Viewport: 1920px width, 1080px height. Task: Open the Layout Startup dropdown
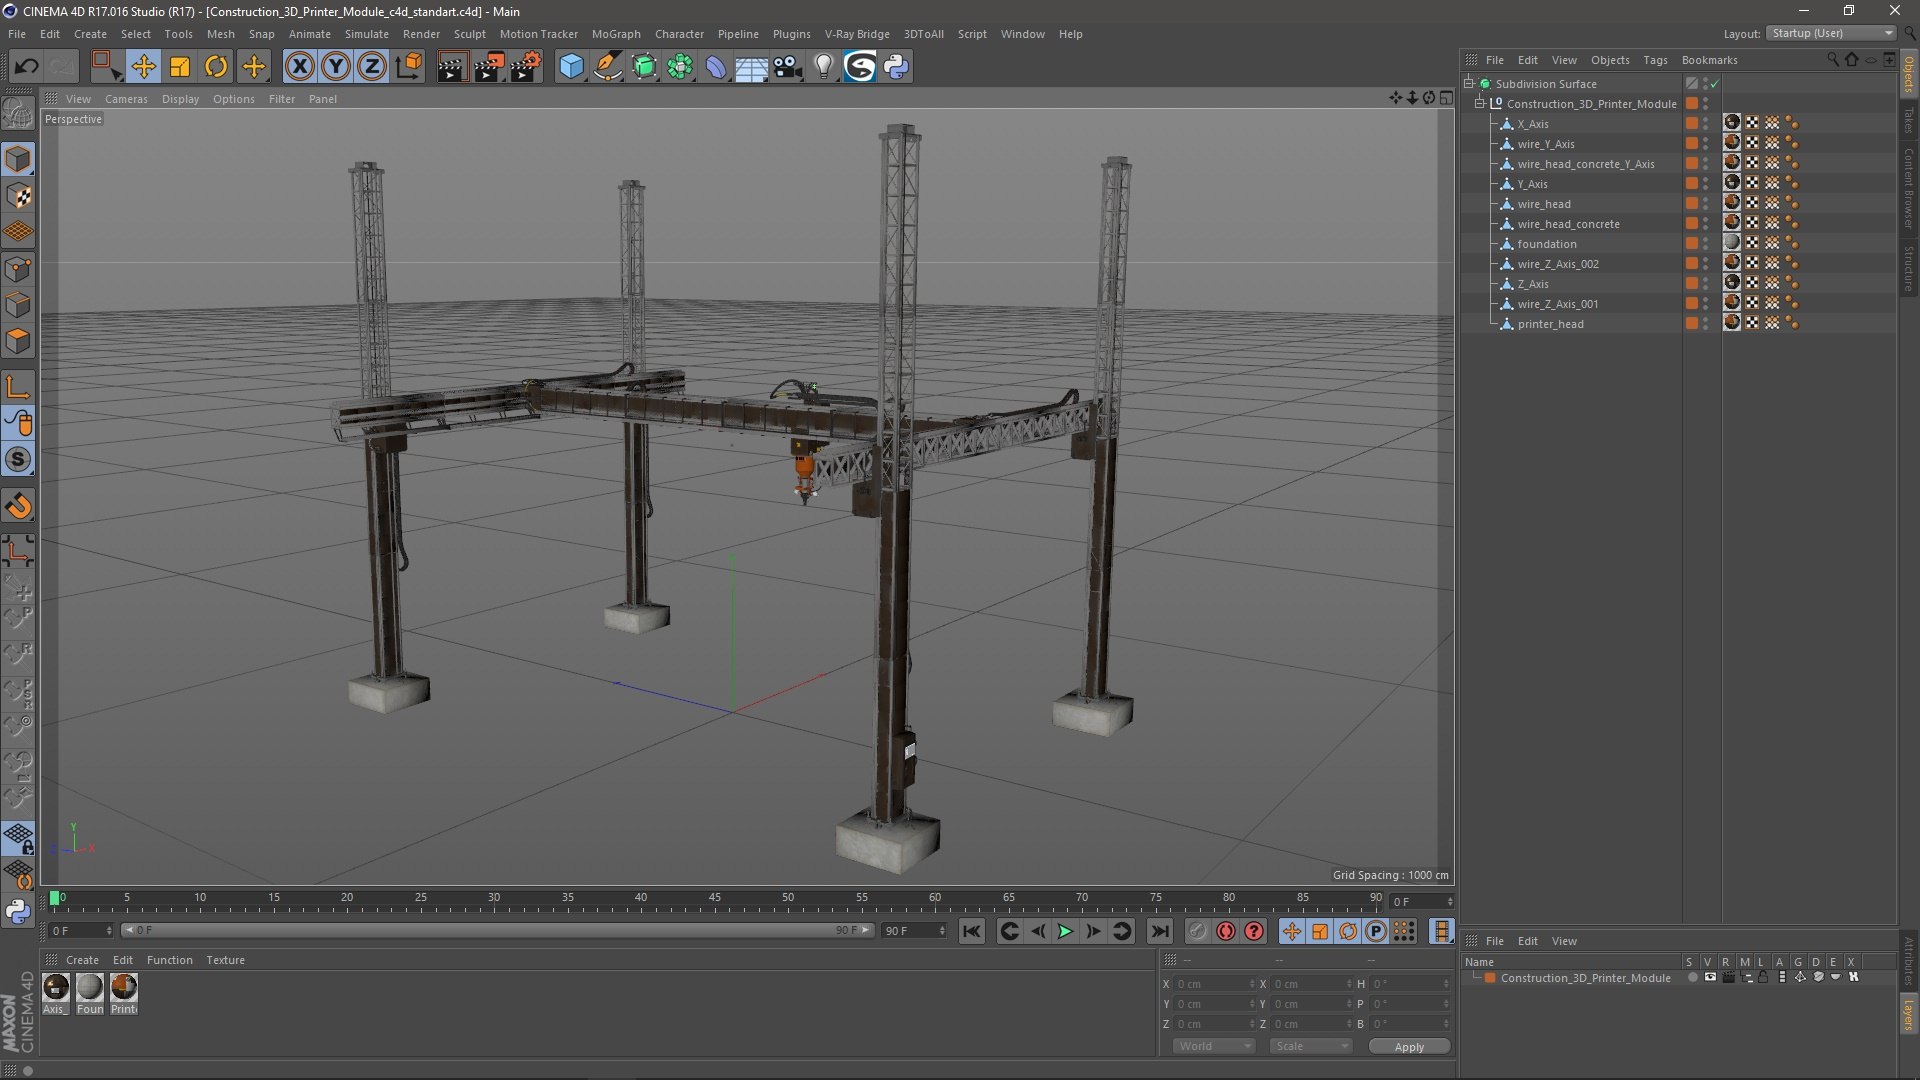1831,33
